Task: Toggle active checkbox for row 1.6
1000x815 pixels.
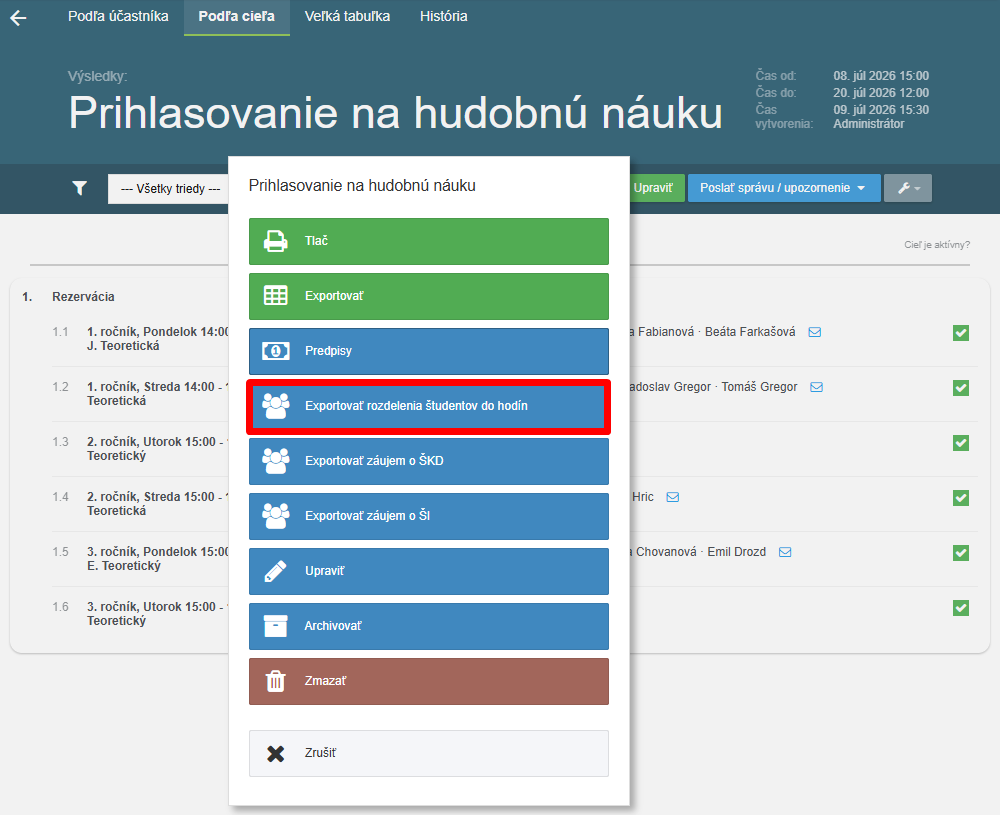Action: 961,608
